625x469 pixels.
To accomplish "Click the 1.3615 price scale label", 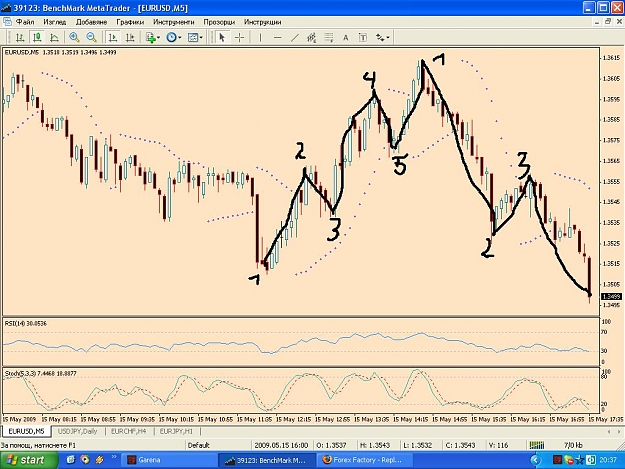I will point(611,58).
